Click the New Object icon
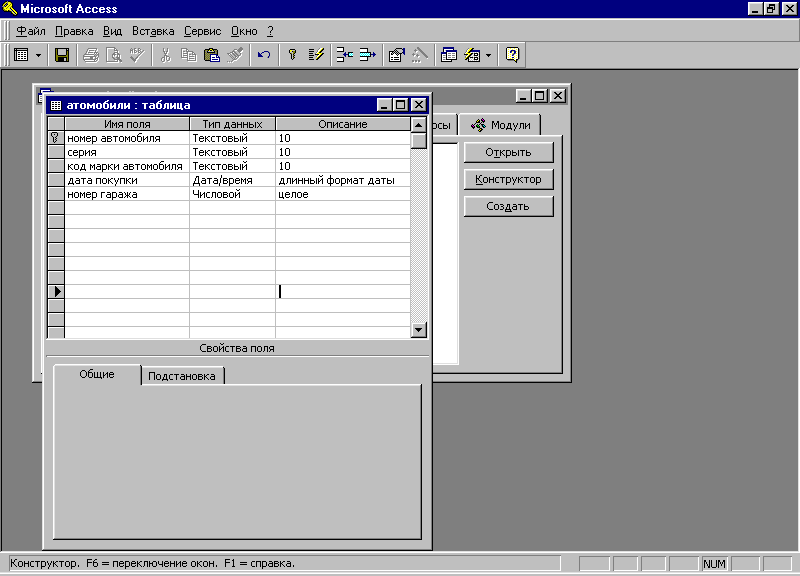This screenshot has width=800, height=576. point(472,55)
